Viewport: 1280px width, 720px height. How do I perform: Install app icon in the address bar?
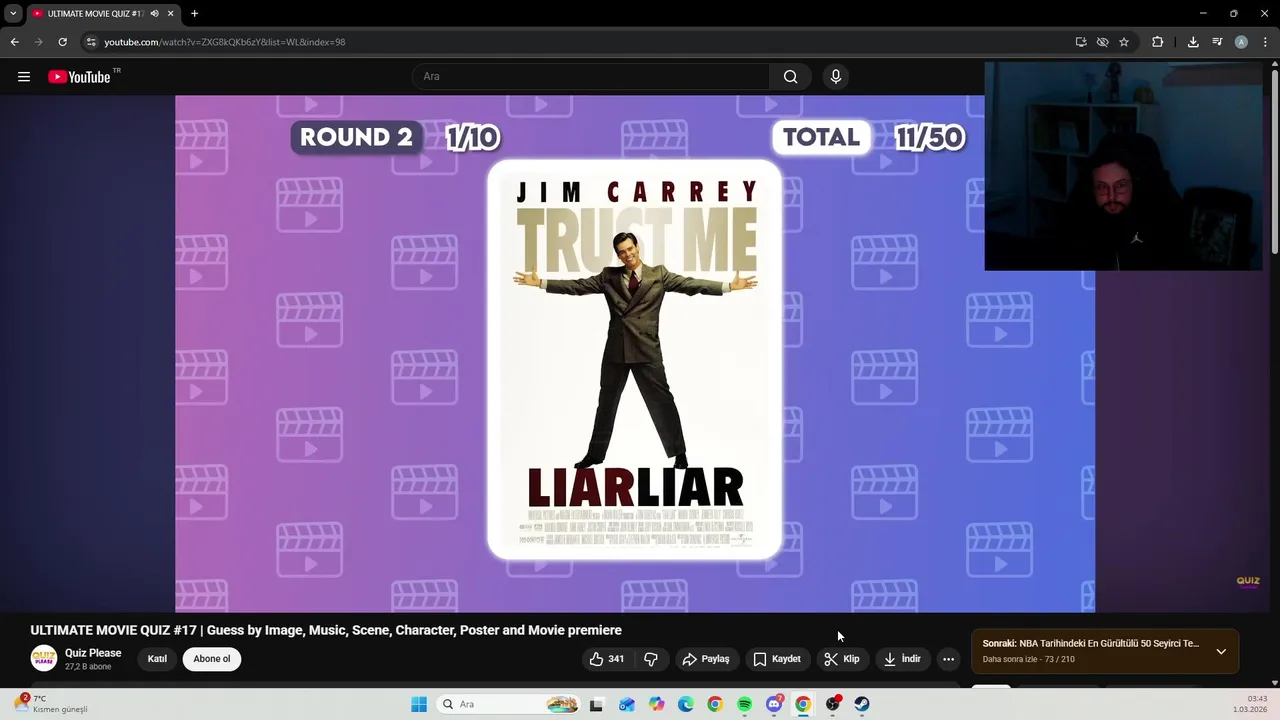click(x=1081, y=42)
